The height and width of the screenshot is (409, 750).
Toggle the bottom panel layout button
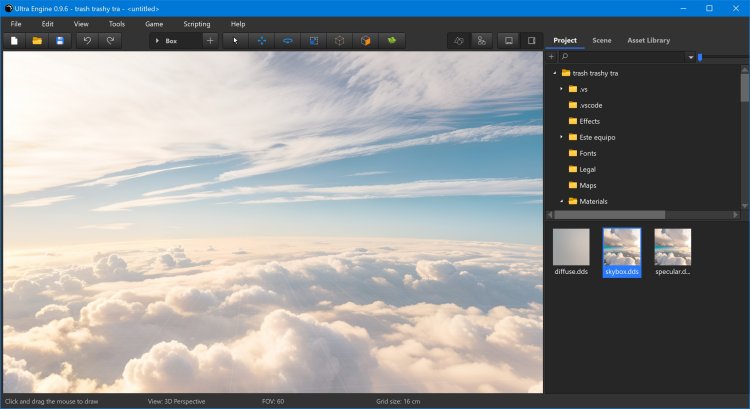508,41
